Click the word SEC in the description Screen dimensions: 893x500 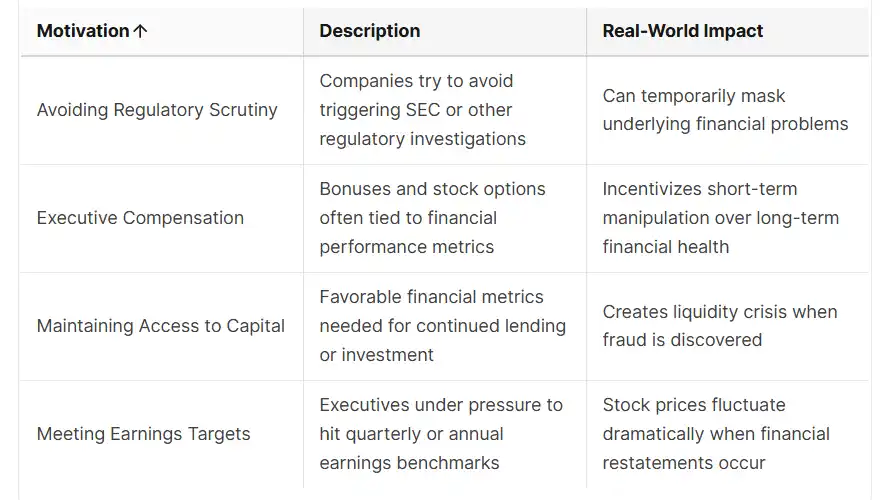click(423, 110)
